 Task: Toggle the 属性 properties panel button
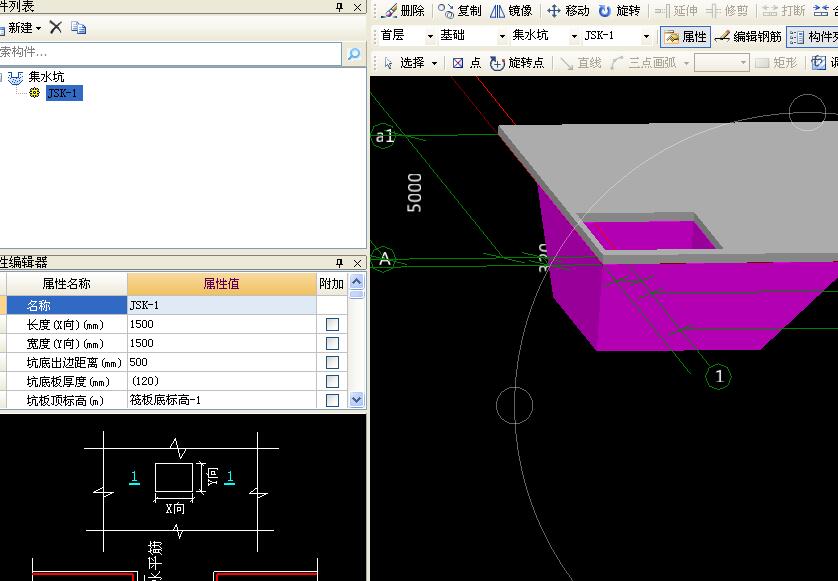click(685, 36)
